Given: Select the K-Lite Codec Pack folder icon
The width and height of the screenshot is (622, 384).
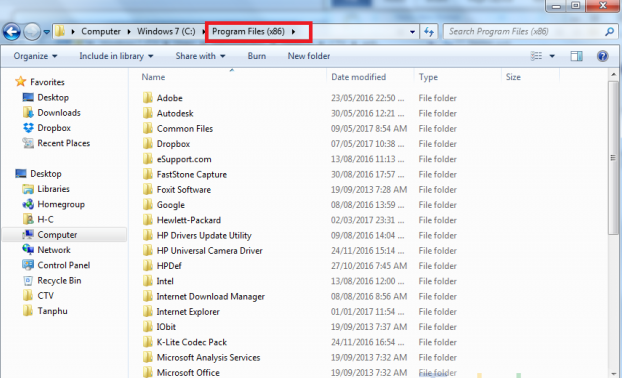Looking at the screenshot, I should [148, 342].
